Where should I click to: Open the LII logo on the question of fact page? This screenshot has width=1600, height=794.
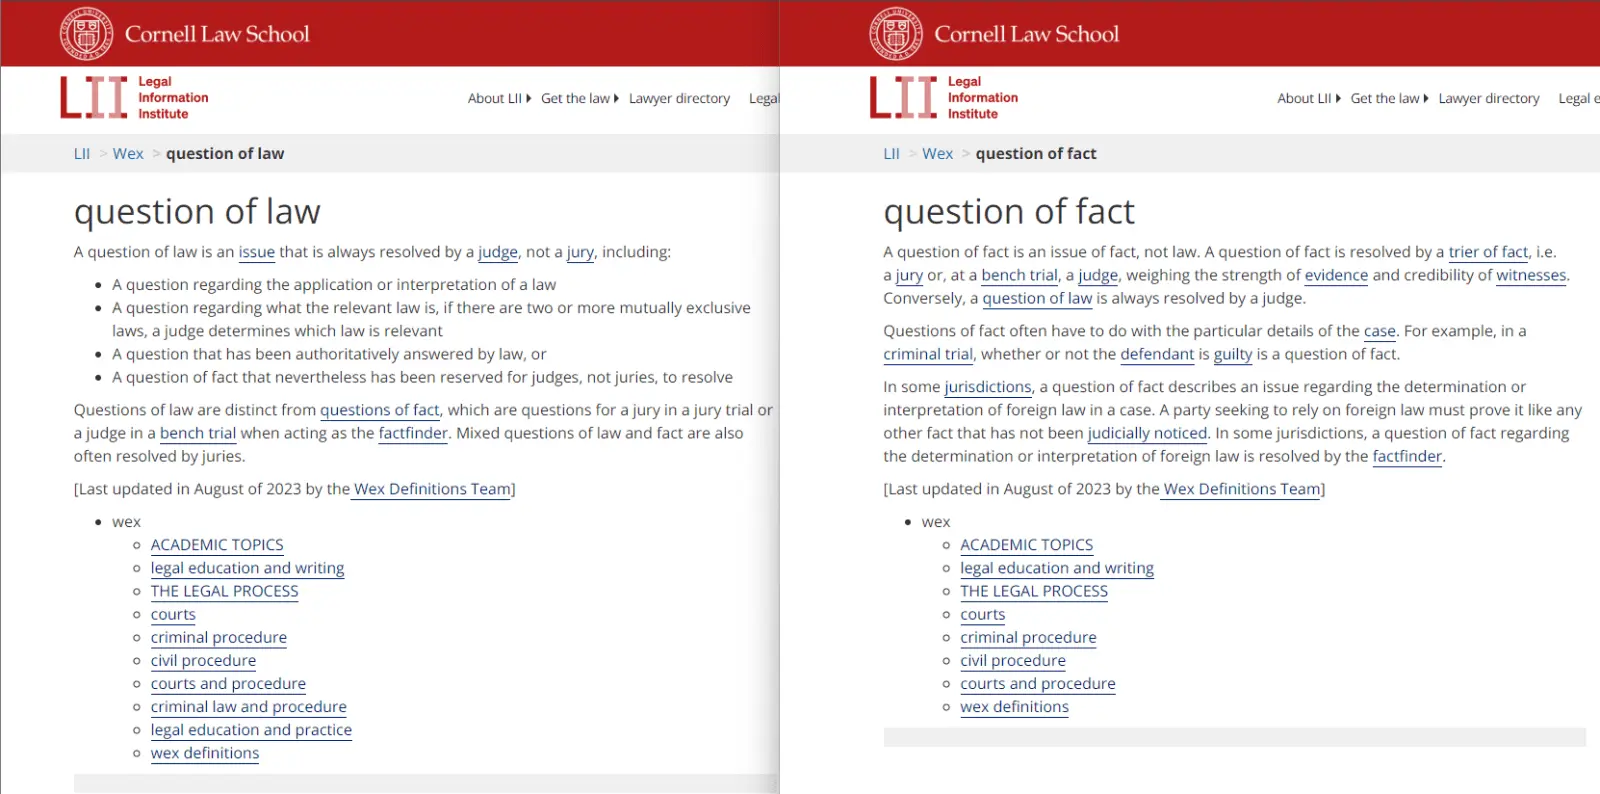(x=944, y=97)
